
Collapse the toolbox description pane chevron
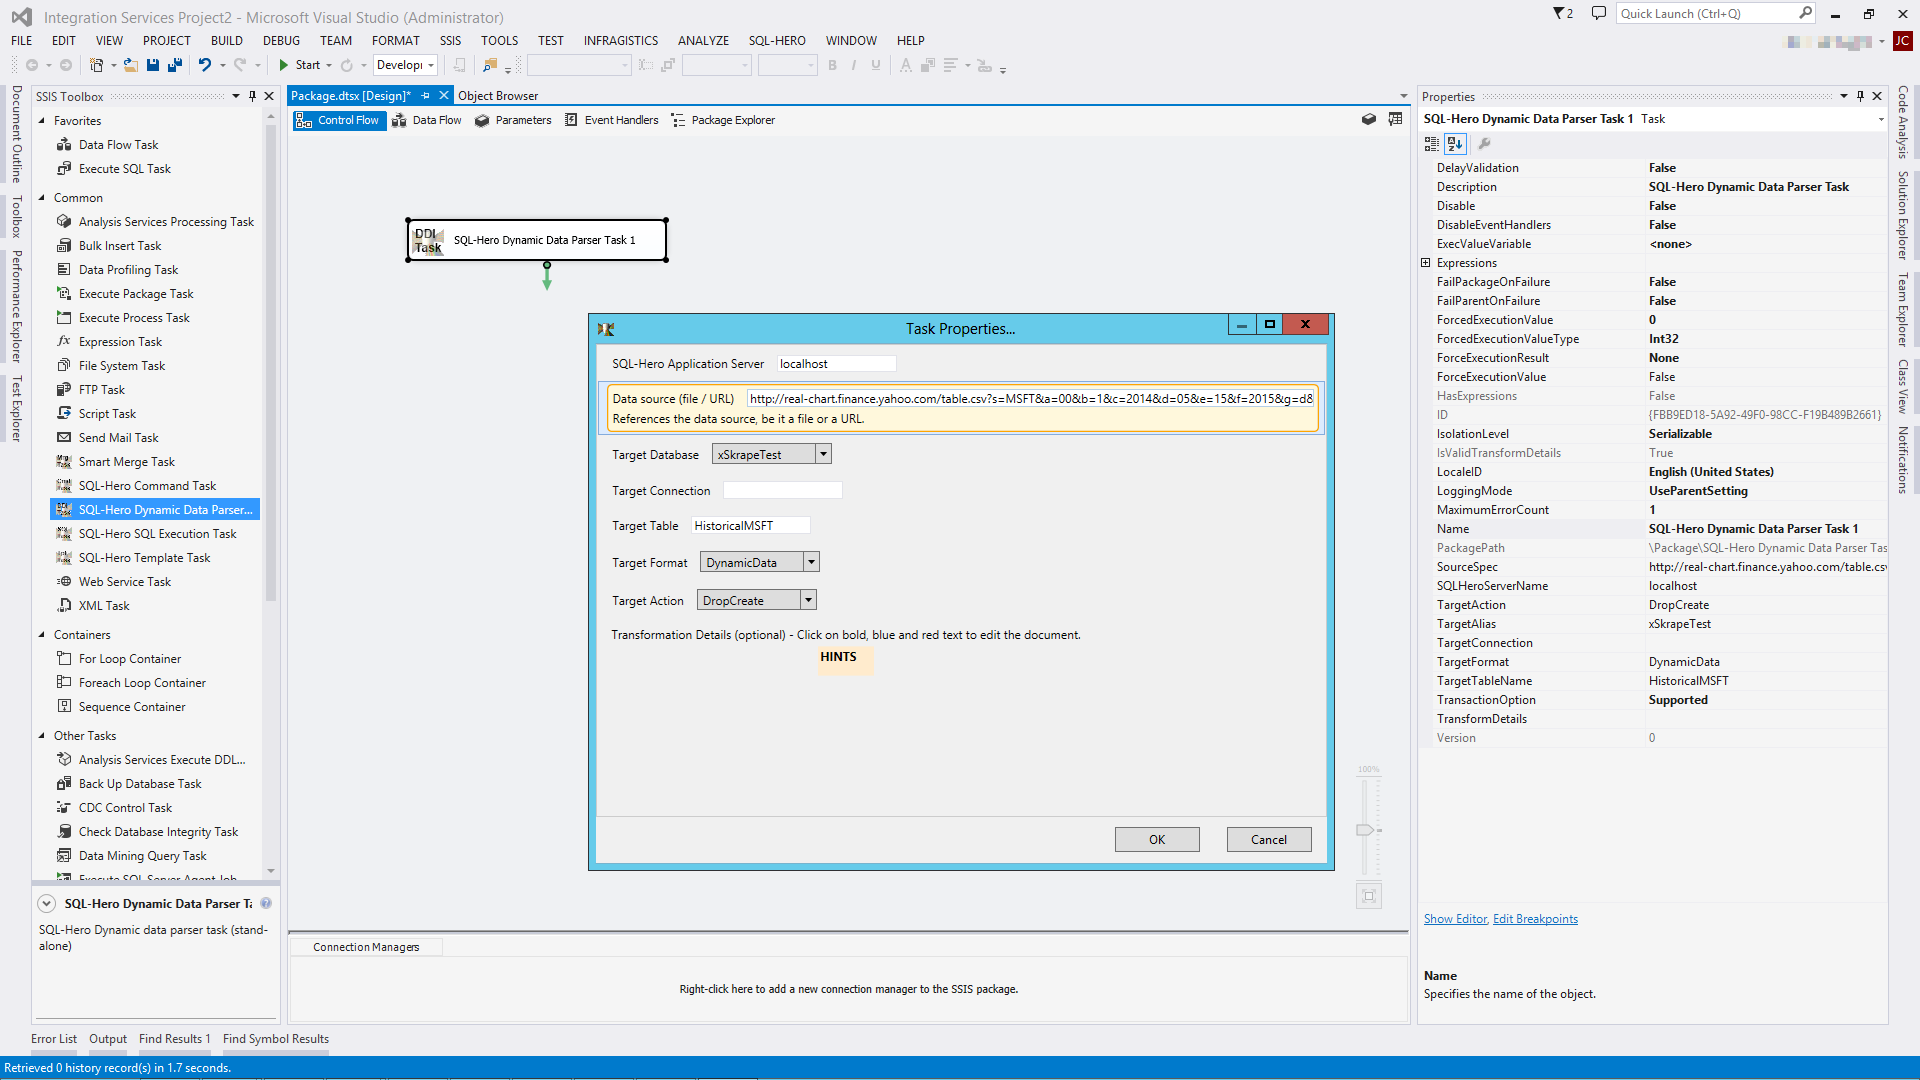click(46, 903)
